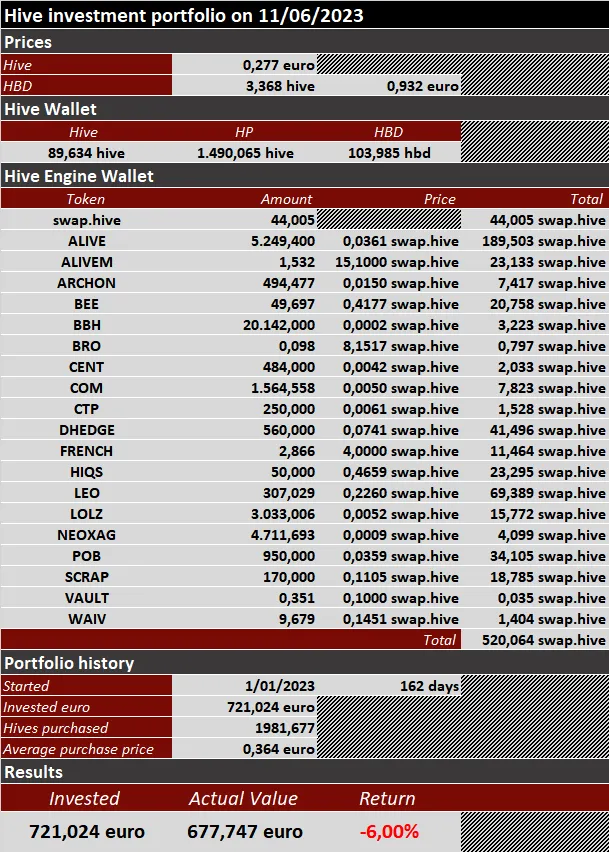Screen dimensions: 609x852
Task: Click the 'Amount' column header
Action: 286,199
